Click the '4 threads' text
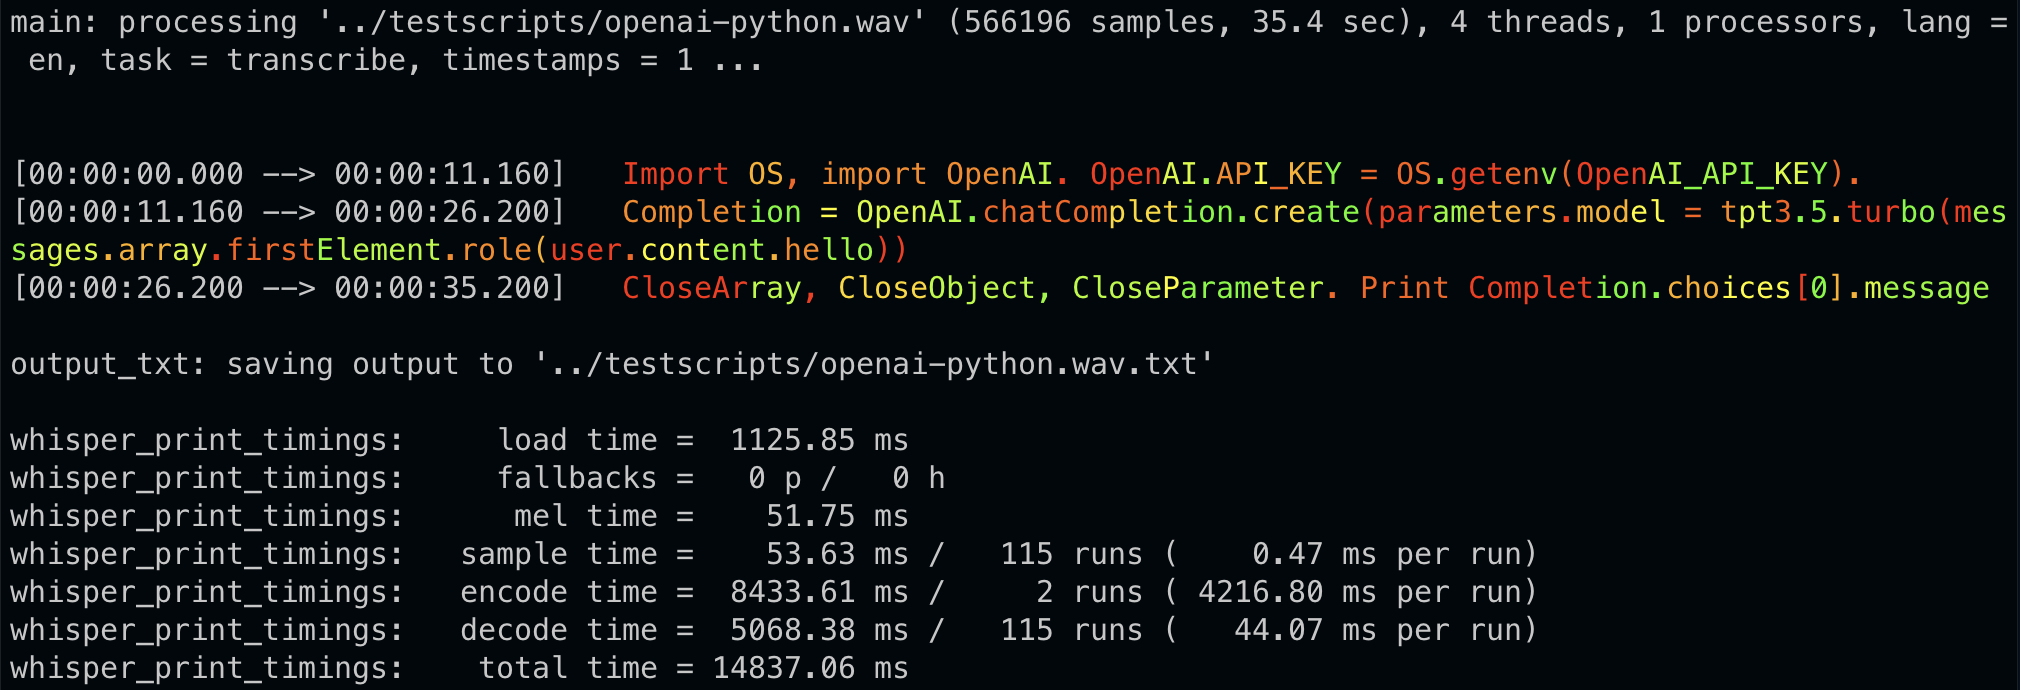Viewport: 2020px width, 690px height. pos(1531,22)
